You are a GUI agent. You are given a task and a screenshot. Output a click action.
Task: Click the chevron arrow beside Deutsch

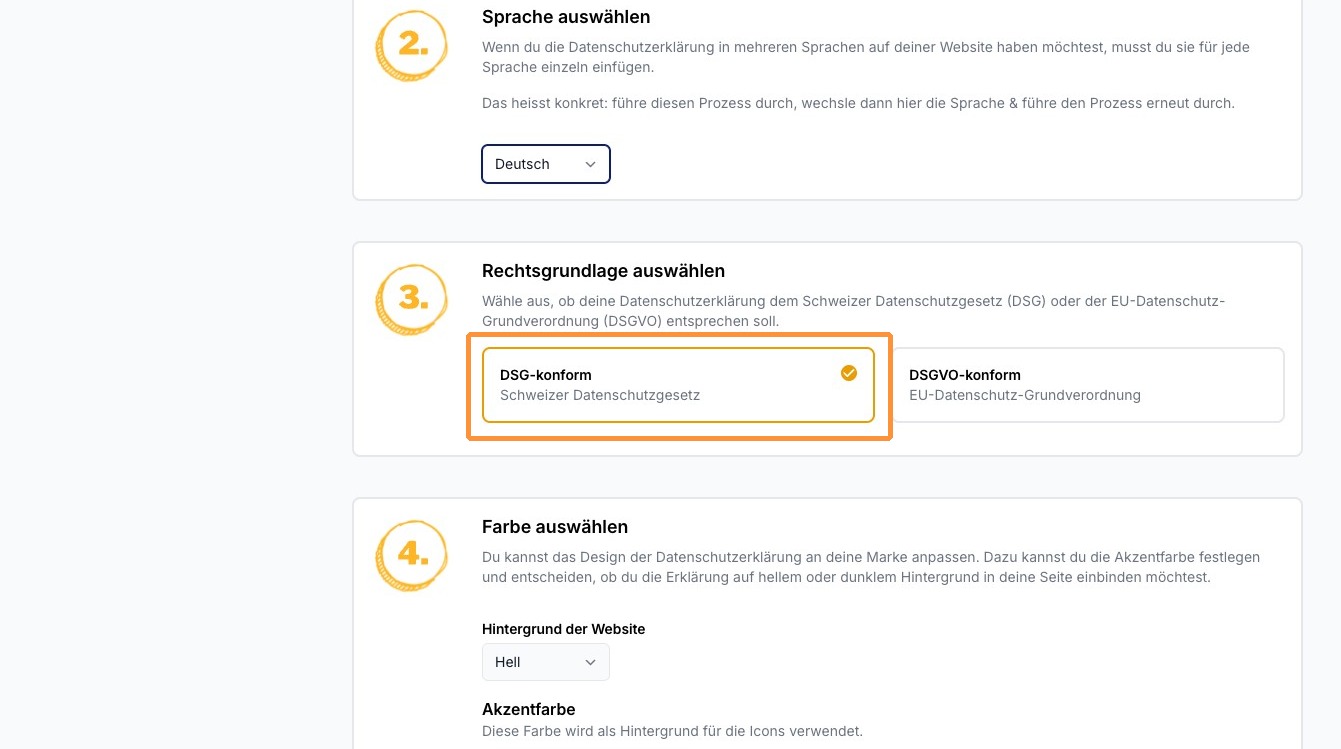coord(590,165)
